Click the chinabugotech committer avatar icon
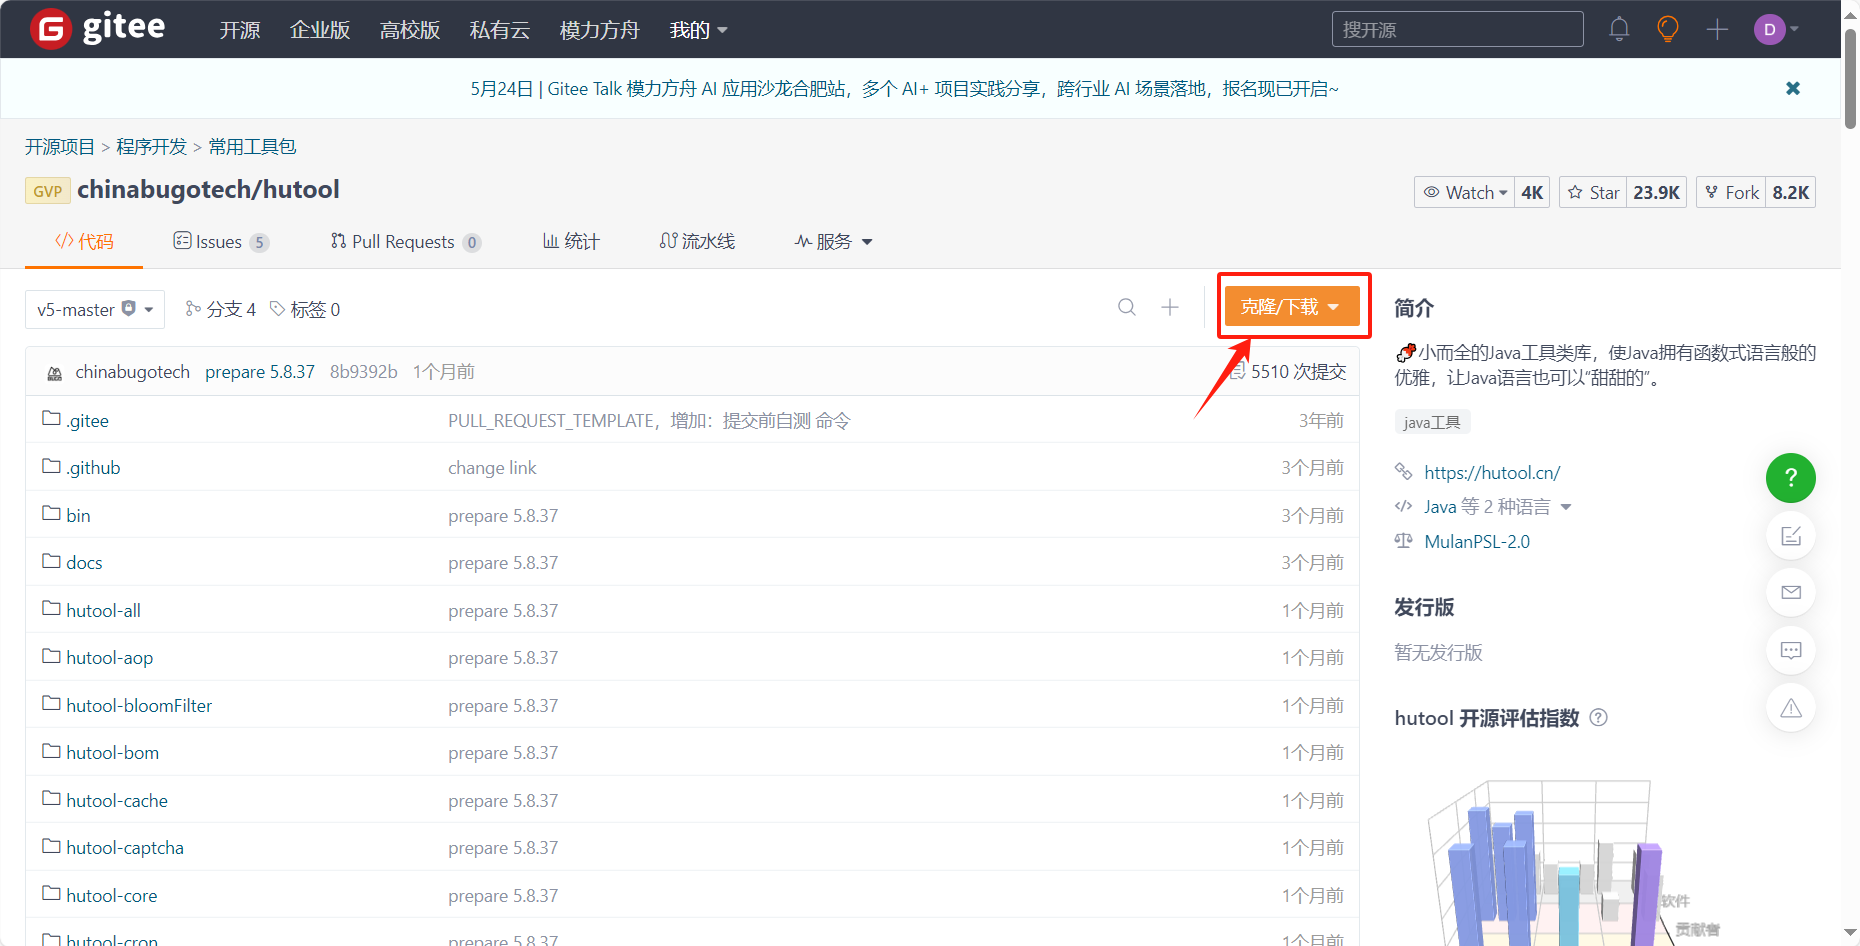Screen dimensions: 1860x946 pos(55,373)
